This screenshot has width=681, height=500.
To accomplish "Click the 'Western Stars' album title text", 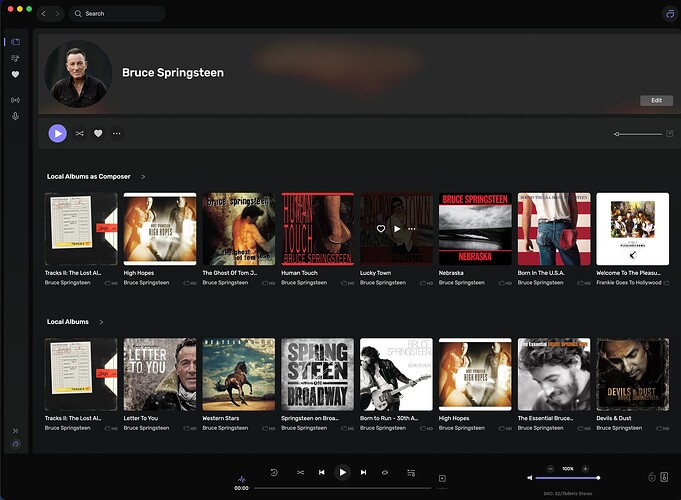I will click(220, 418).
